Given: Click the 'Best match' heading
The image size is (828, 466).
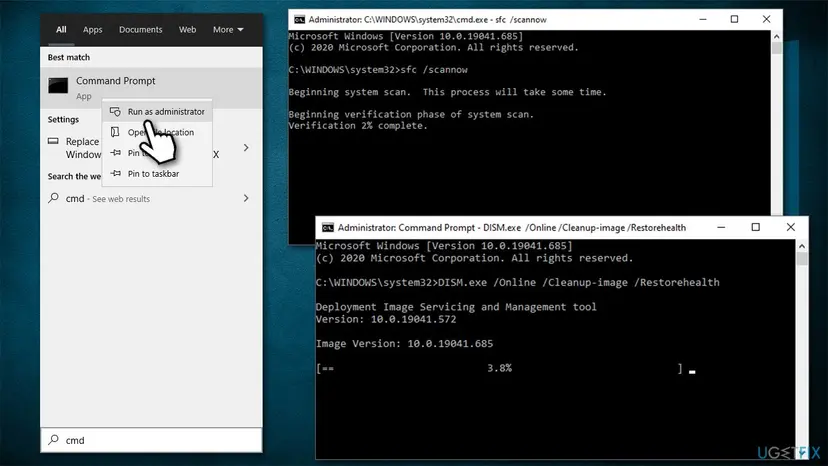Looking at the screenshot, I should coord(69,57).
